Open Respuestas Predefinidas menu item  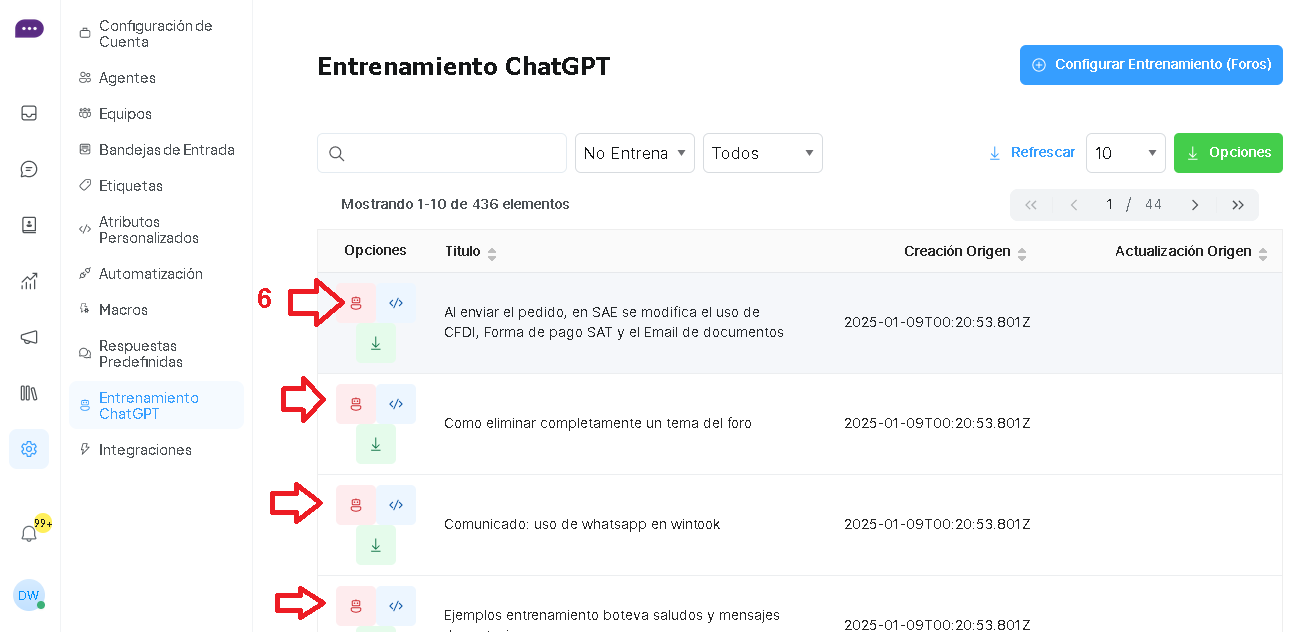[140, 354]
